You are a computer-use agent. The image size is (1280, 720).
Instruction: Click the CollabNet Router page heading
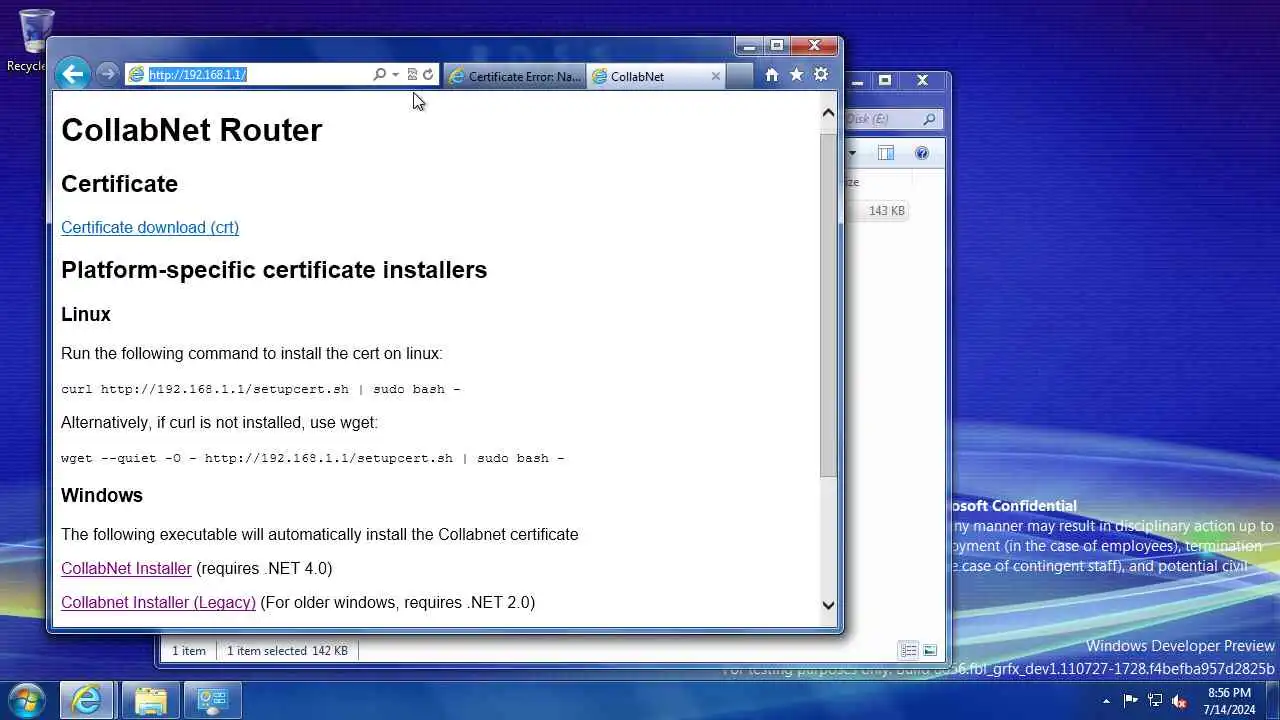[x=191, y=130]
